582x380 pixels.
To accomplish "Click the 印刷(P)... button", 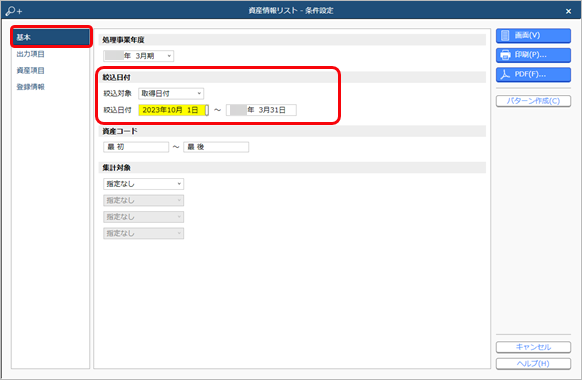I will (x=533, y=55).
